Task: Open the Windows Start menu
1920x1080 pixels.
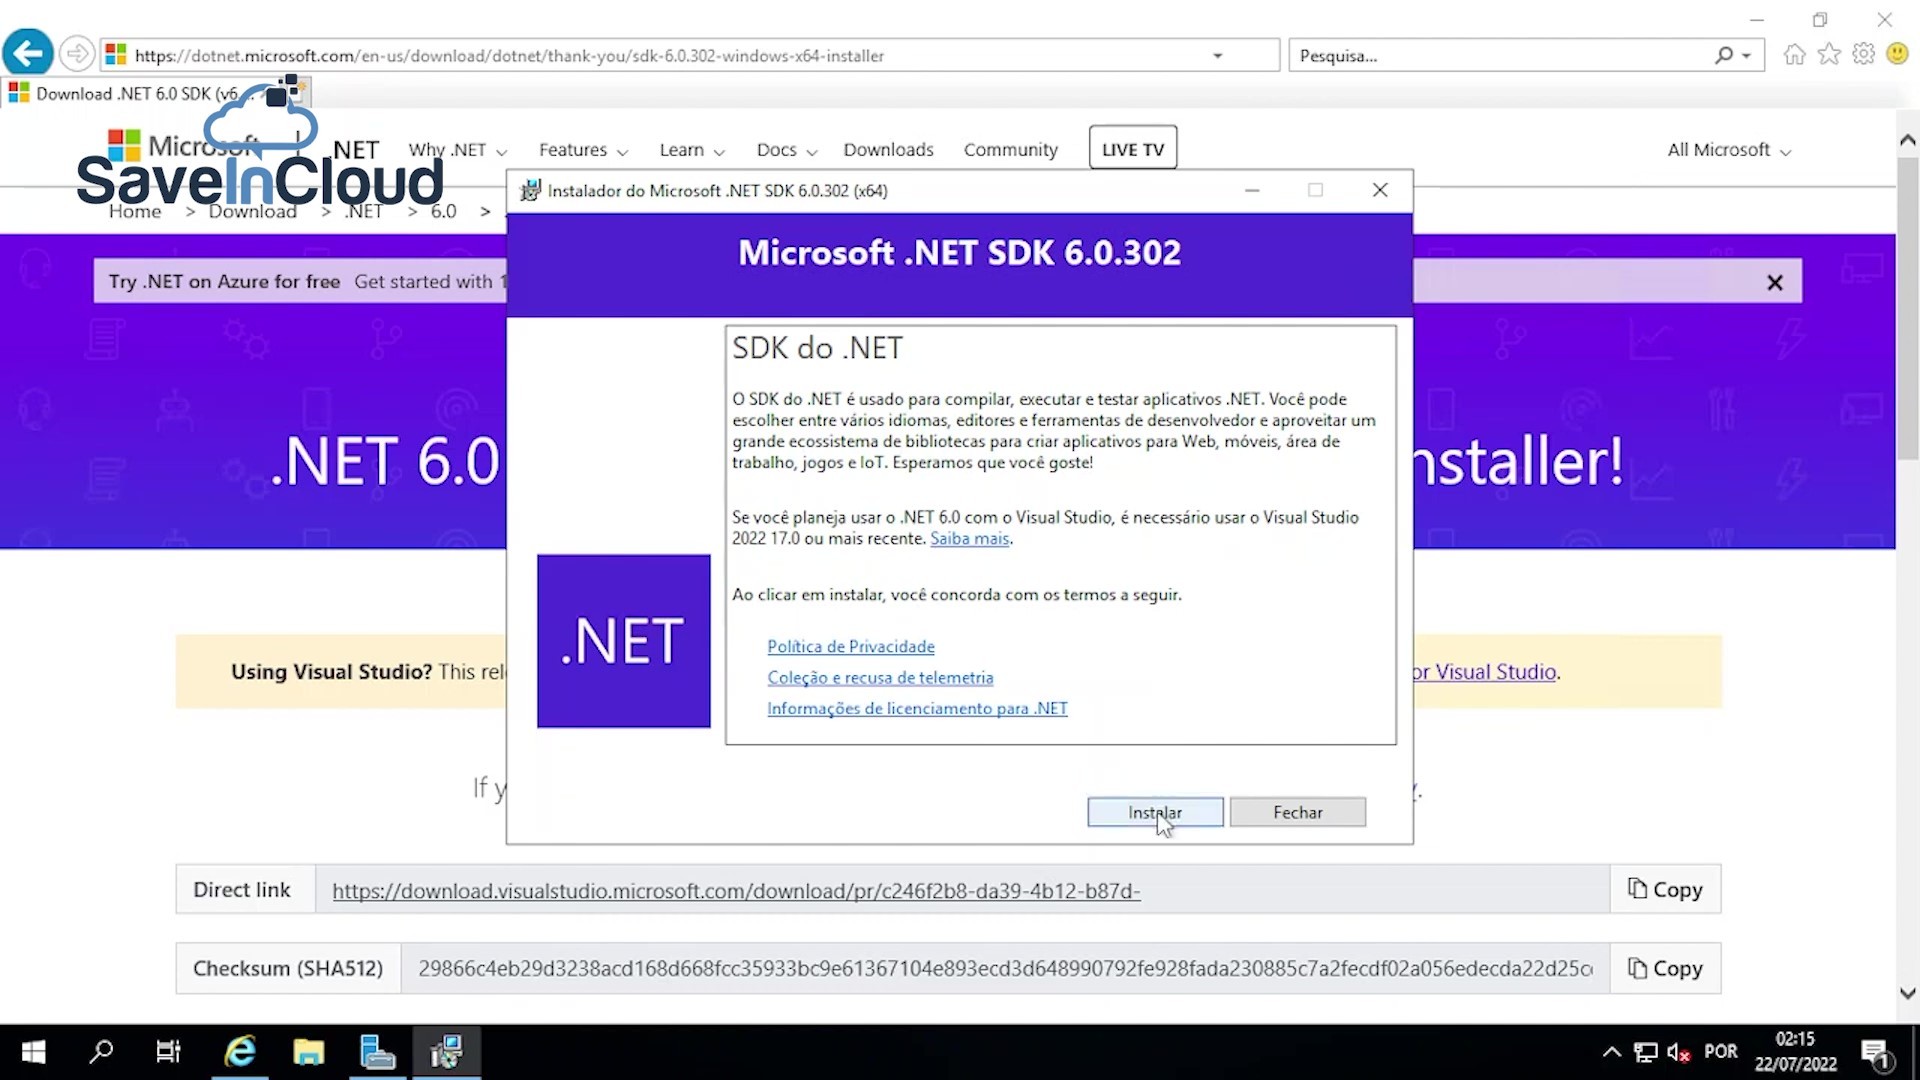Action: click(33, 1052)
